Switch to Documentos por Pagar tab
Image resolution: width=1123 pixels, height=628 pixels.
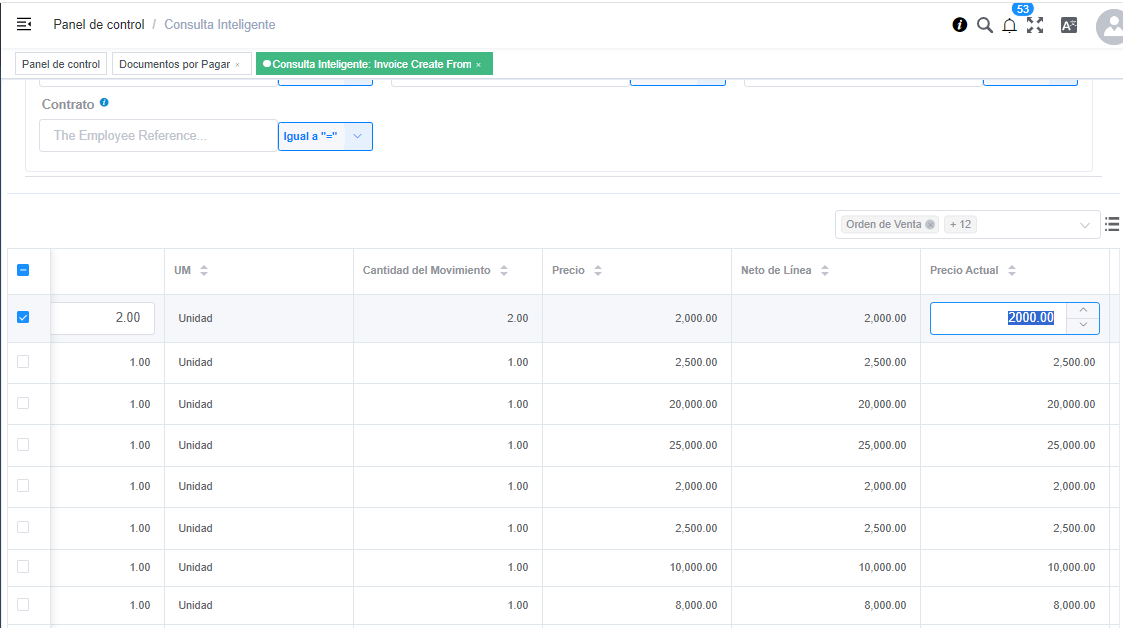pos(174,64)
